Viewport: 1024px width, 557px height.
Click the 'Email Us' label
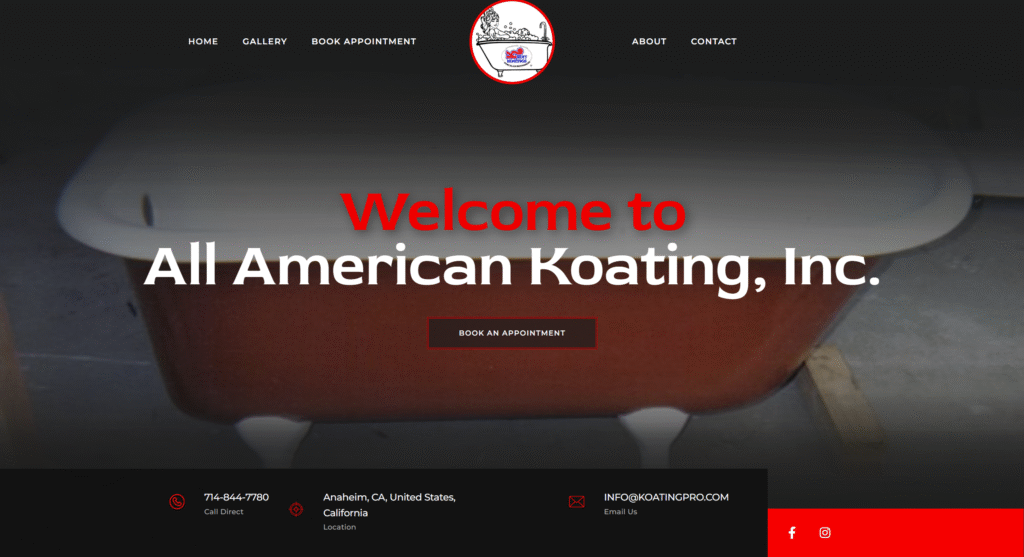[x=620, y=512]
